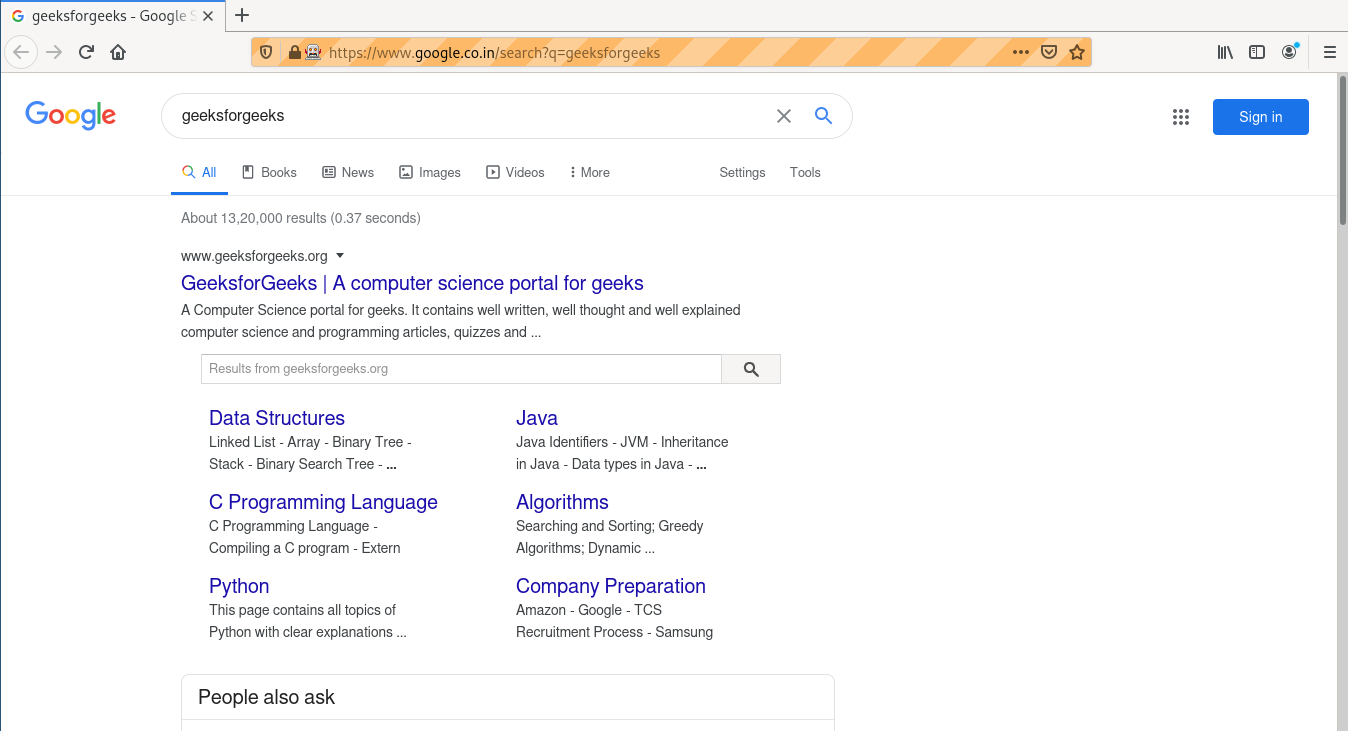Screen dimensions: 1348x731
Task: Open Firefox library view
Action: (x=1225, y=53)
